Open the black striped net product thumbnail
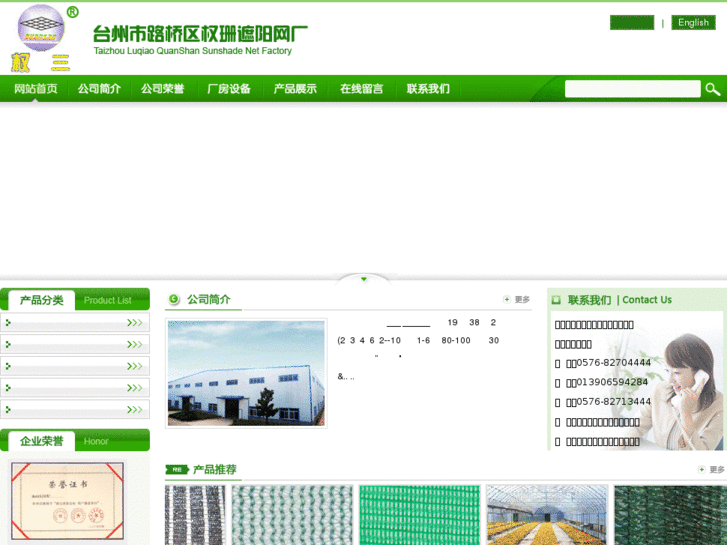Image resolution: width=727 pixels, height=545 pixels. (195, 515)
